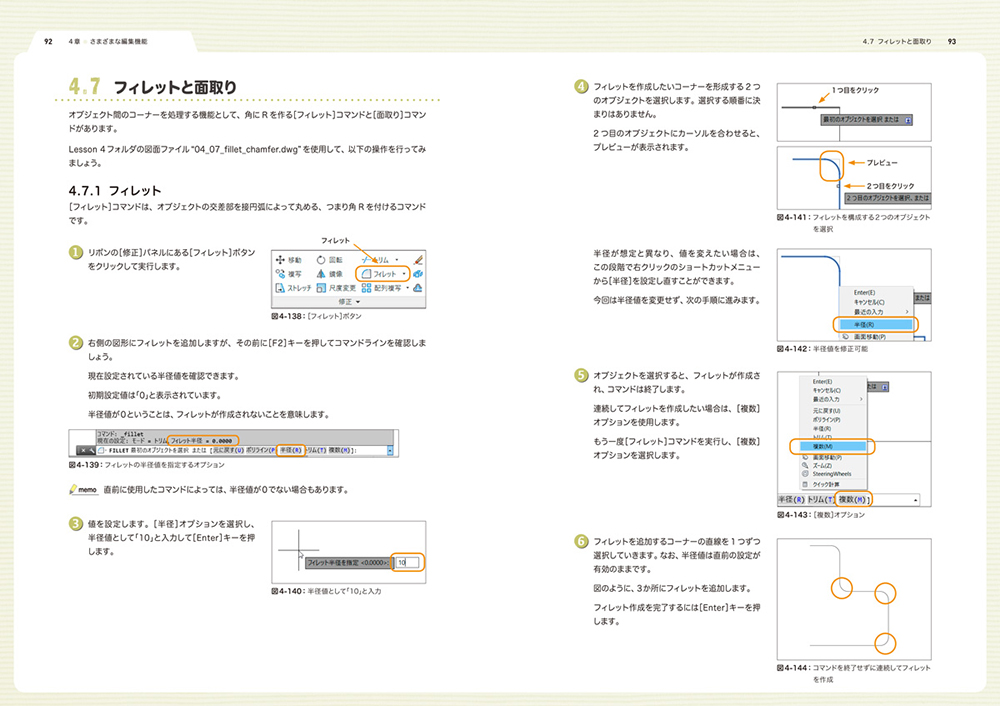Screen dimensions: 1000x706
Task: Click トリム(T) option in figure 4-139 command line
Action: 316,450
